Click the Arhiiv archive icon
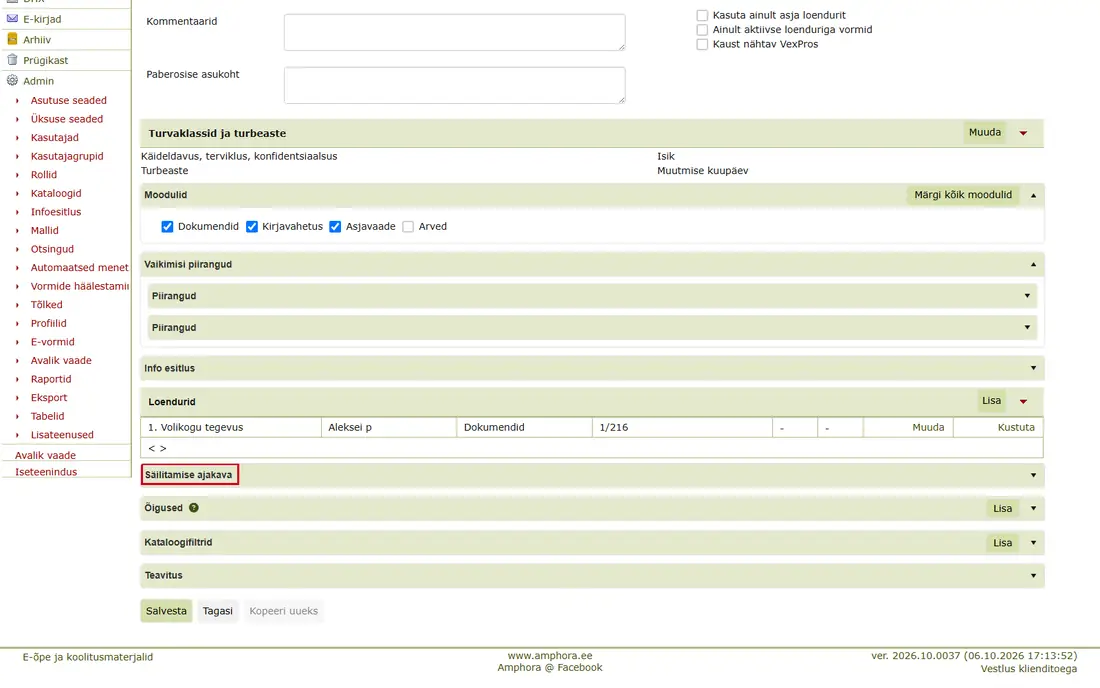The height and width of the screenshot is (688, 1100). tap(12, 39)
